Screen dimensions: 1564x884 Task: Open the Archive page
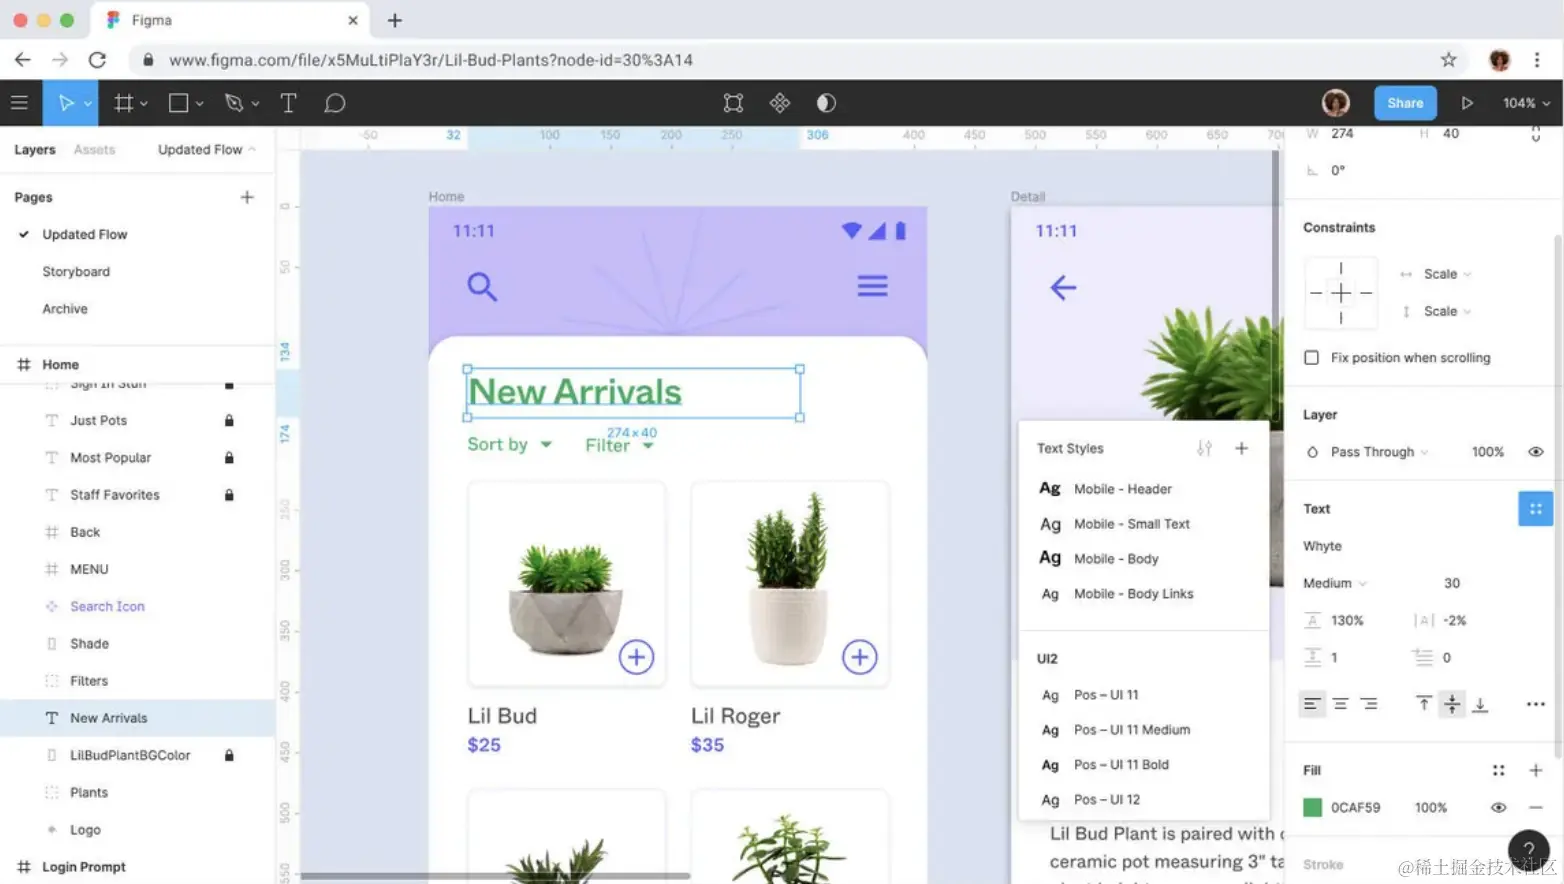click(65, 308)
